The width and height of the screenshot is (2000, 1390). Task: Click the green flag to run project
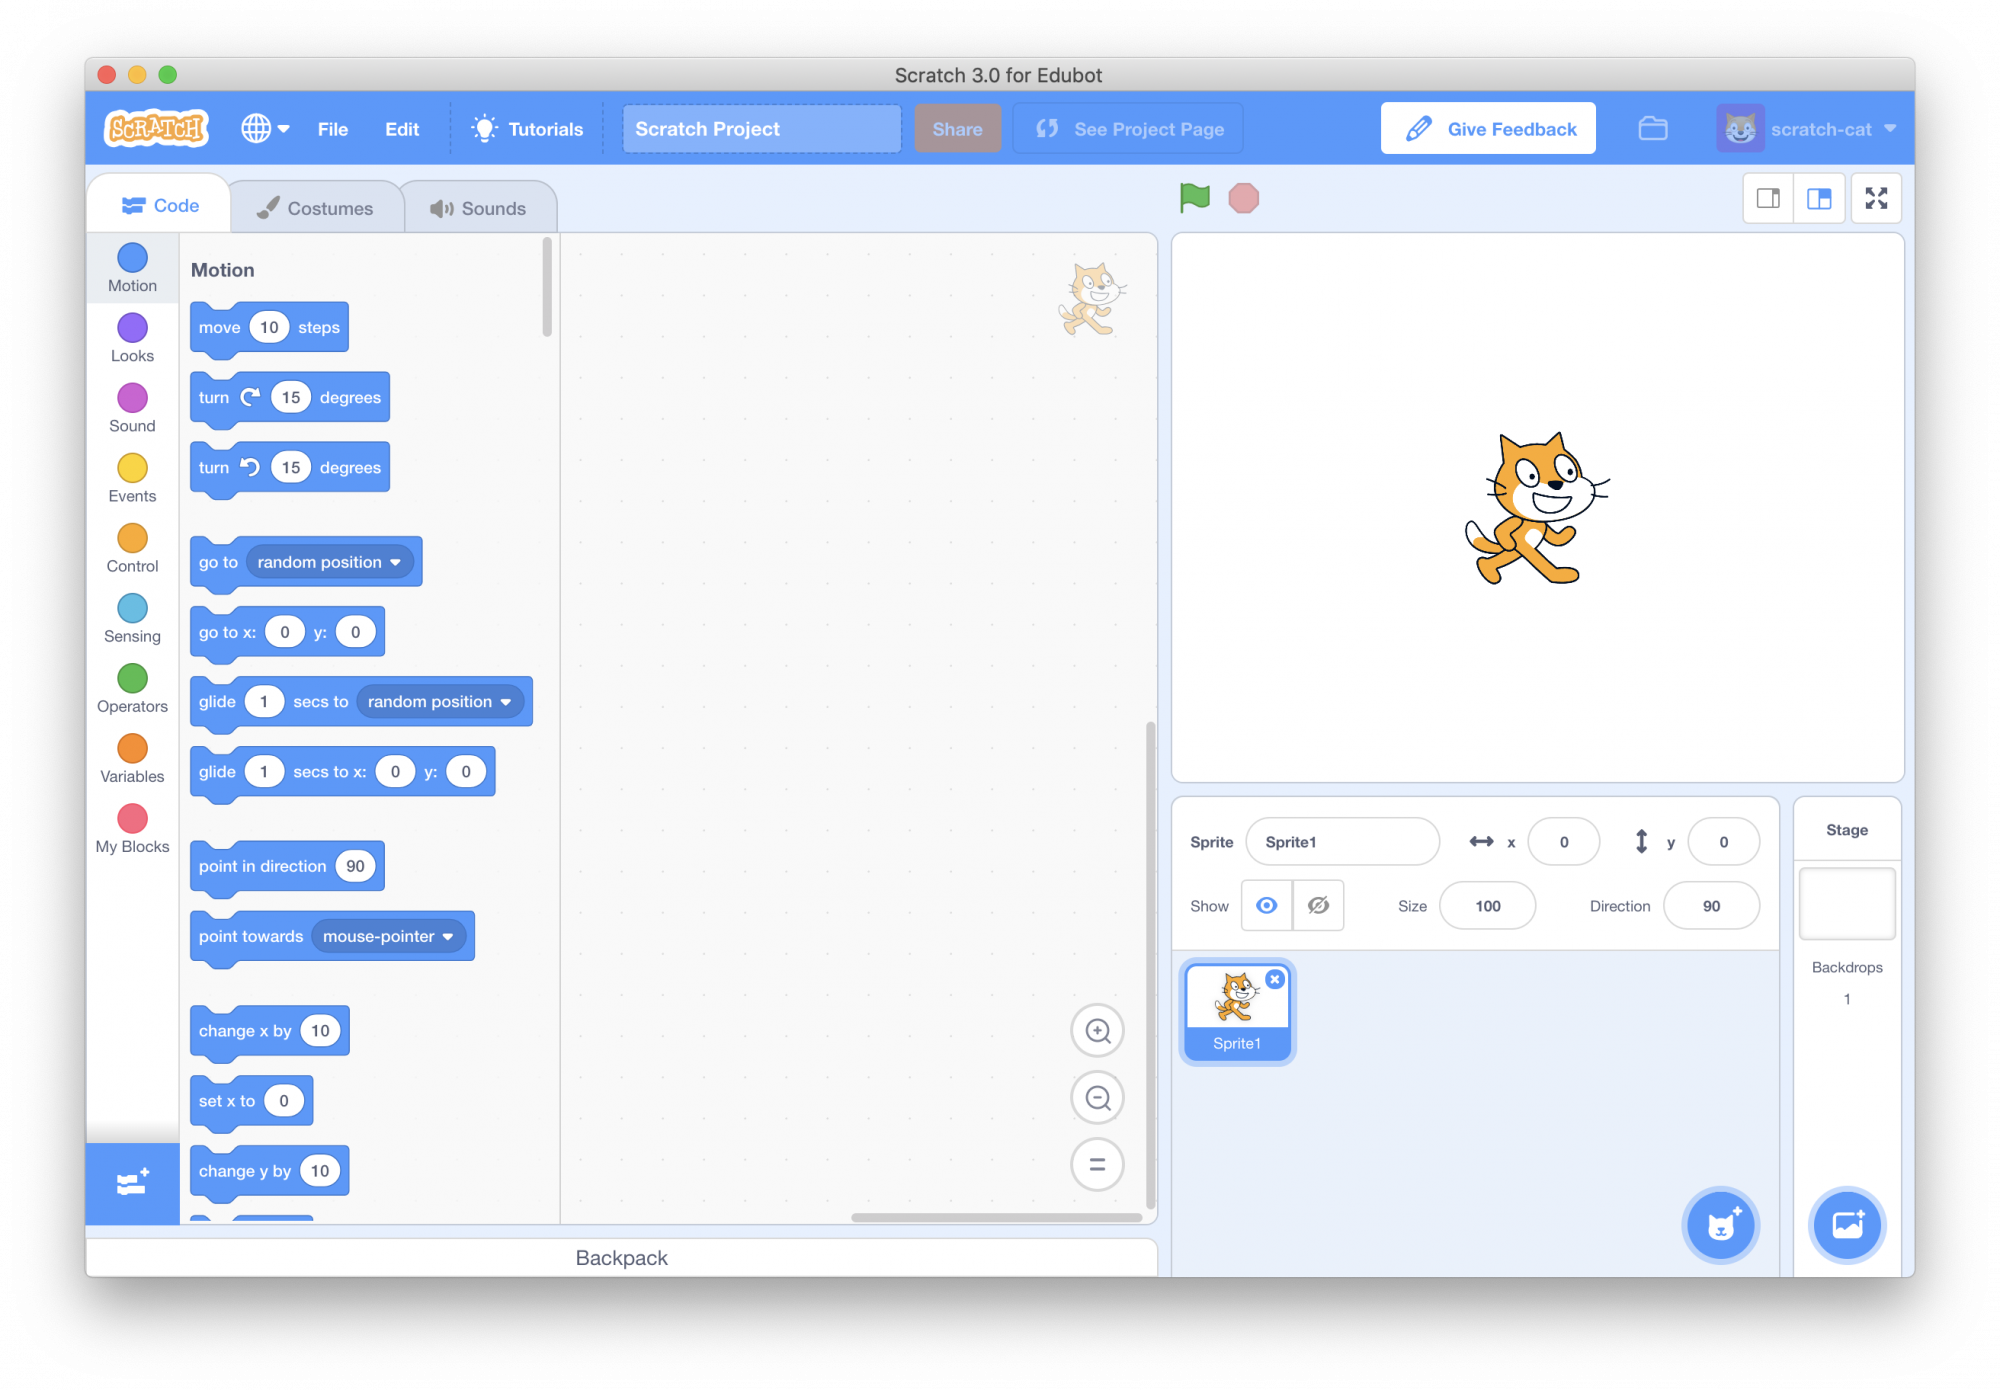[1199, 197]
